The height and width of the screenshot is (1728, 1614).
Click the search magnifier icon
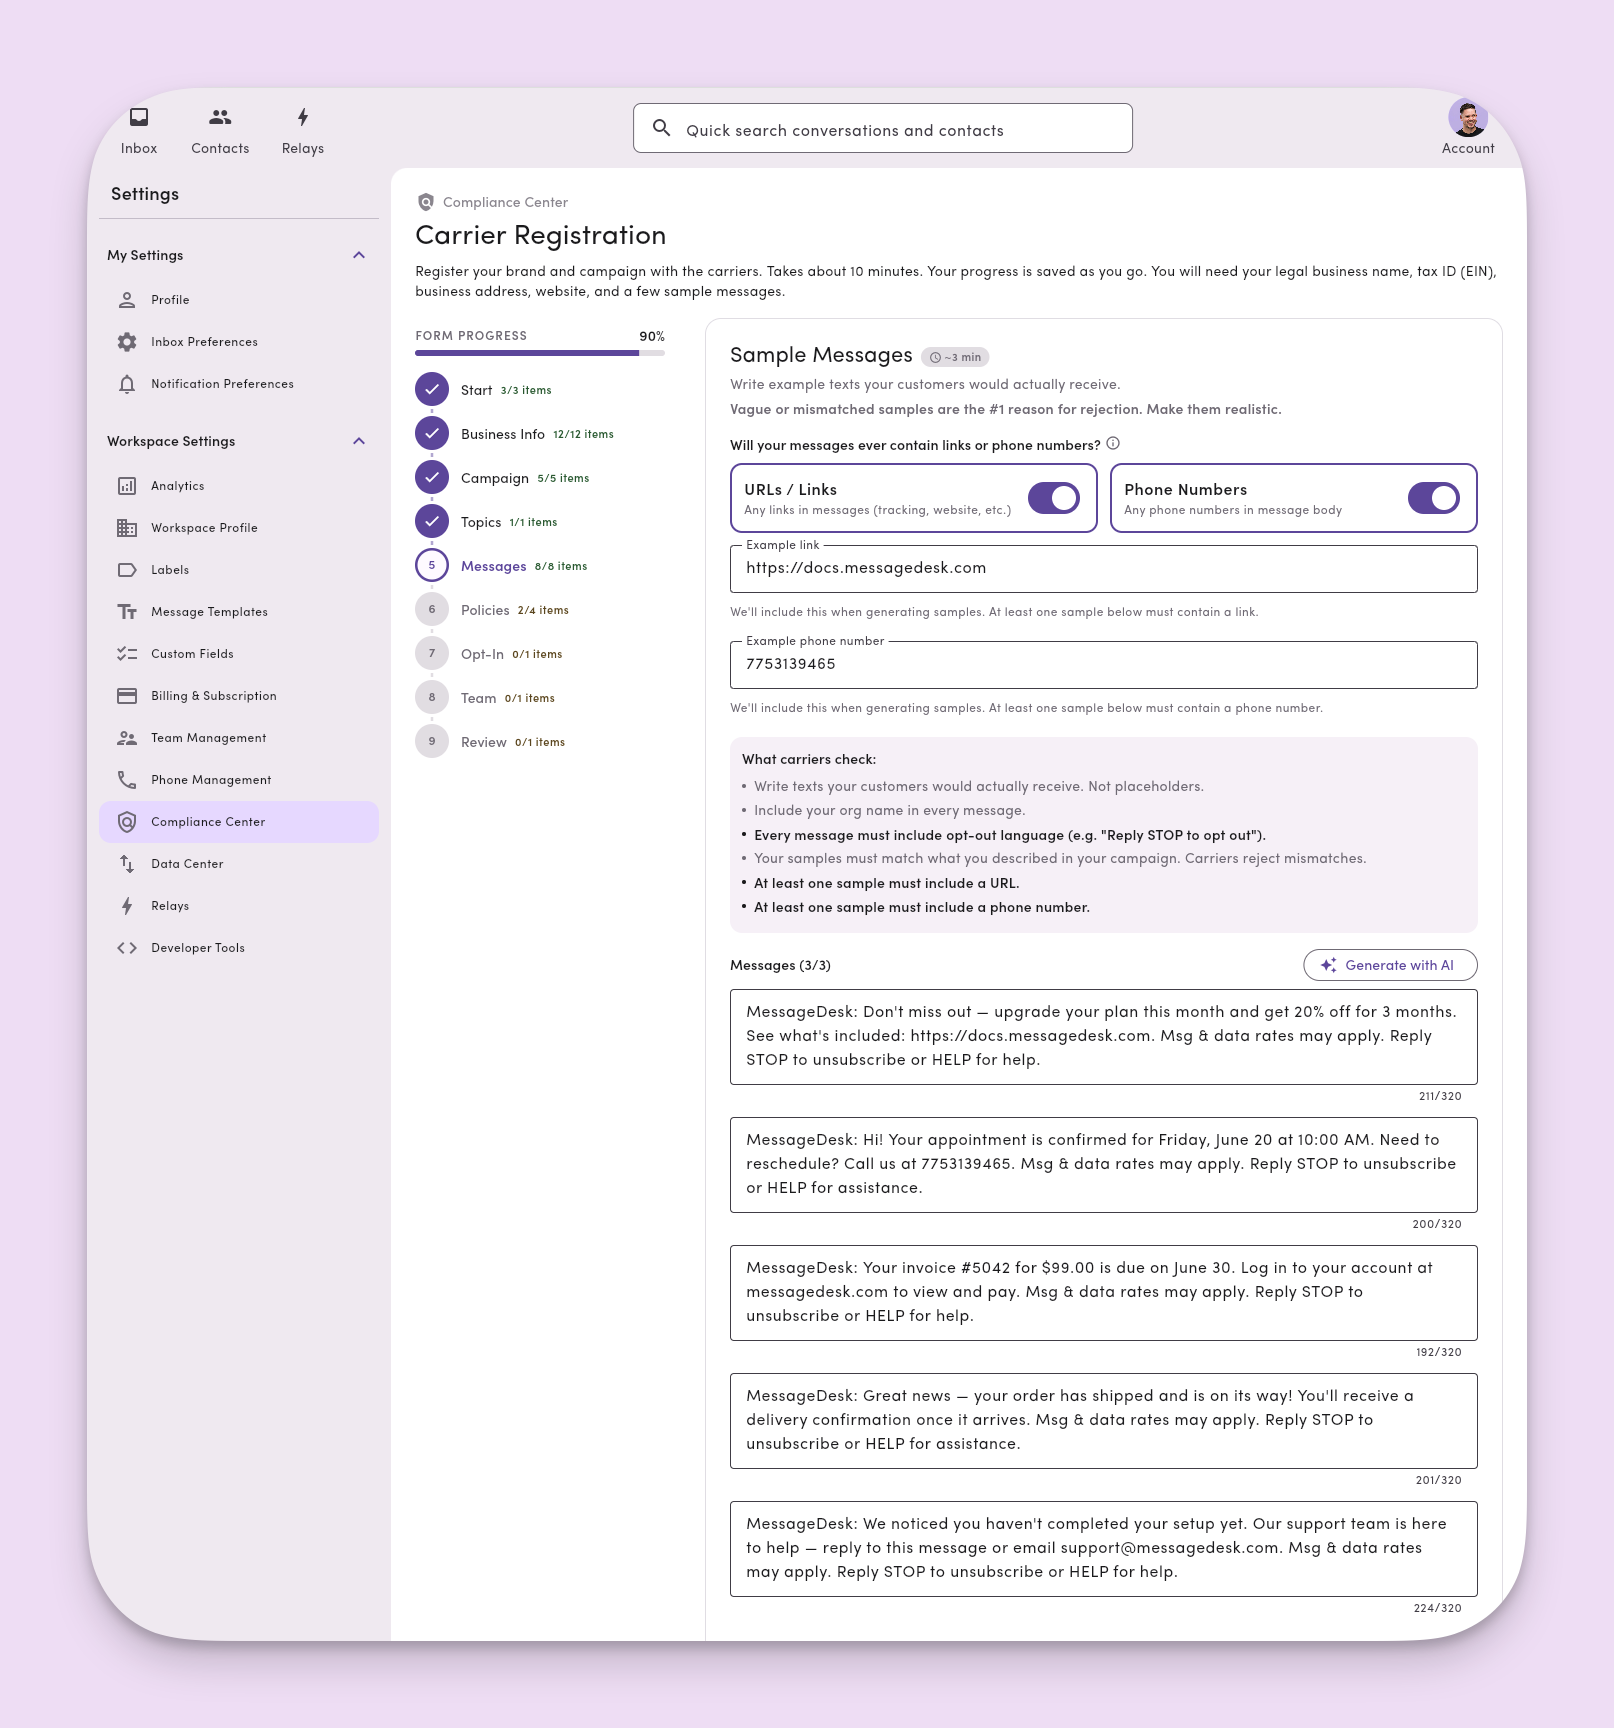click(661, 128)
